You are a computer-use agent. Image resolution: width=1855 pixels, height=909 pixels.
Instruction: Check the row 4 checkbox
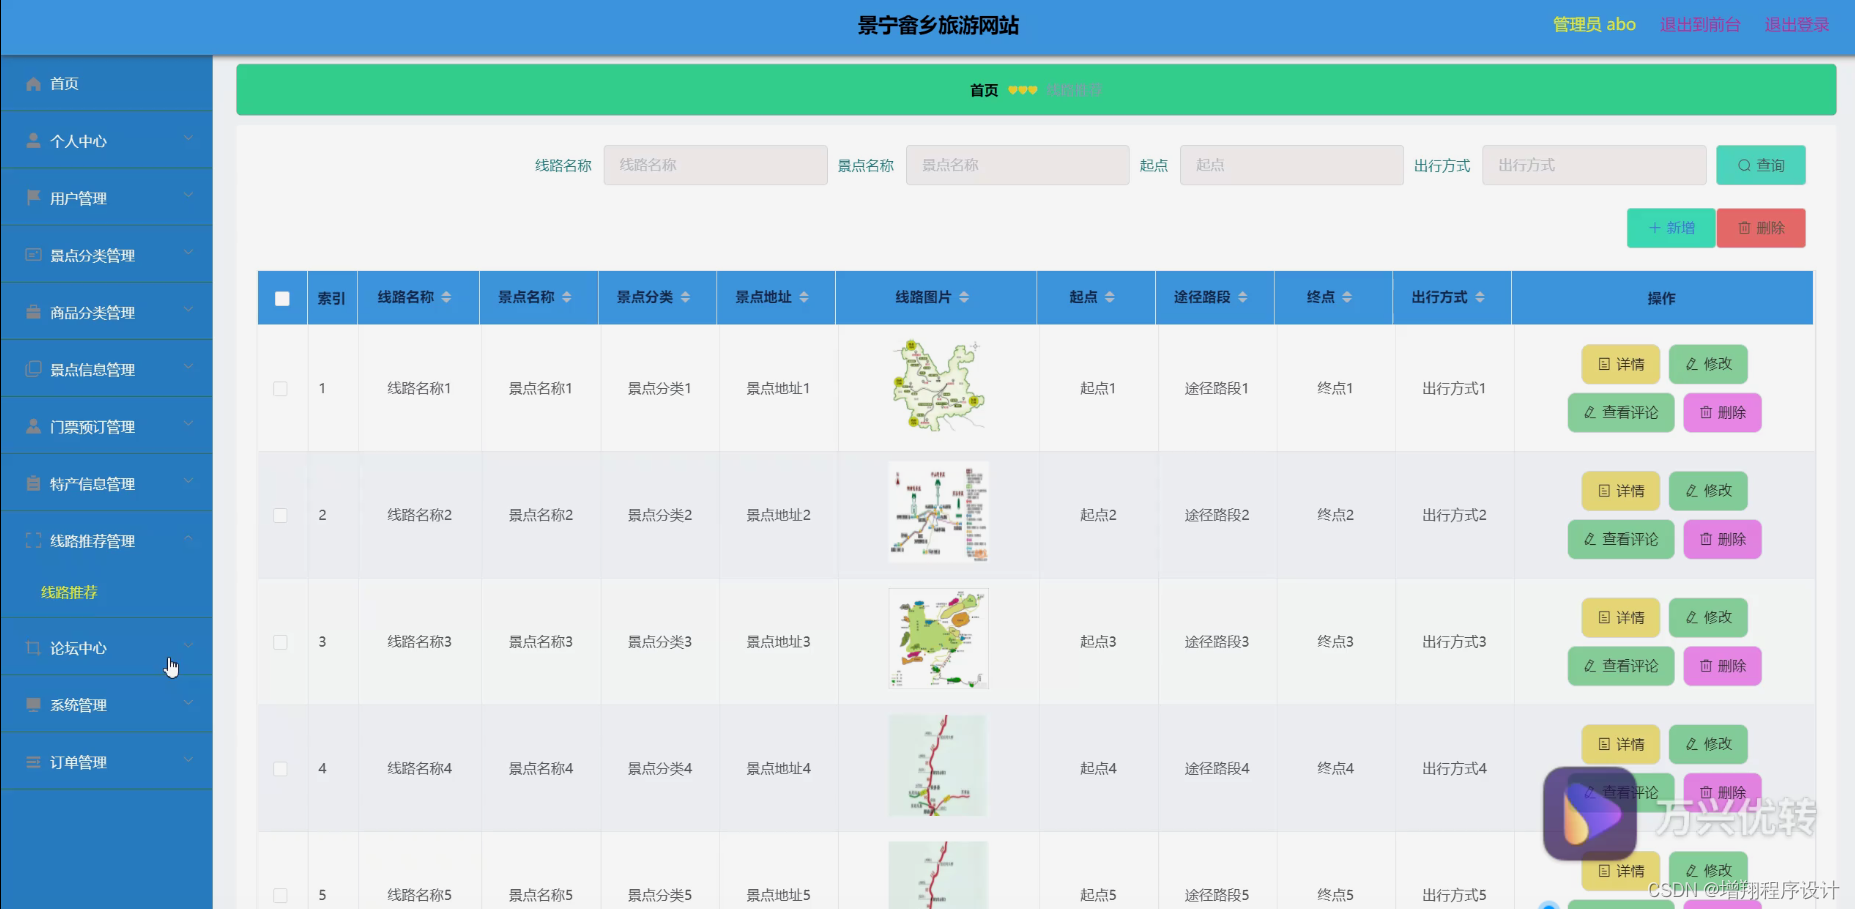(280, 769)
